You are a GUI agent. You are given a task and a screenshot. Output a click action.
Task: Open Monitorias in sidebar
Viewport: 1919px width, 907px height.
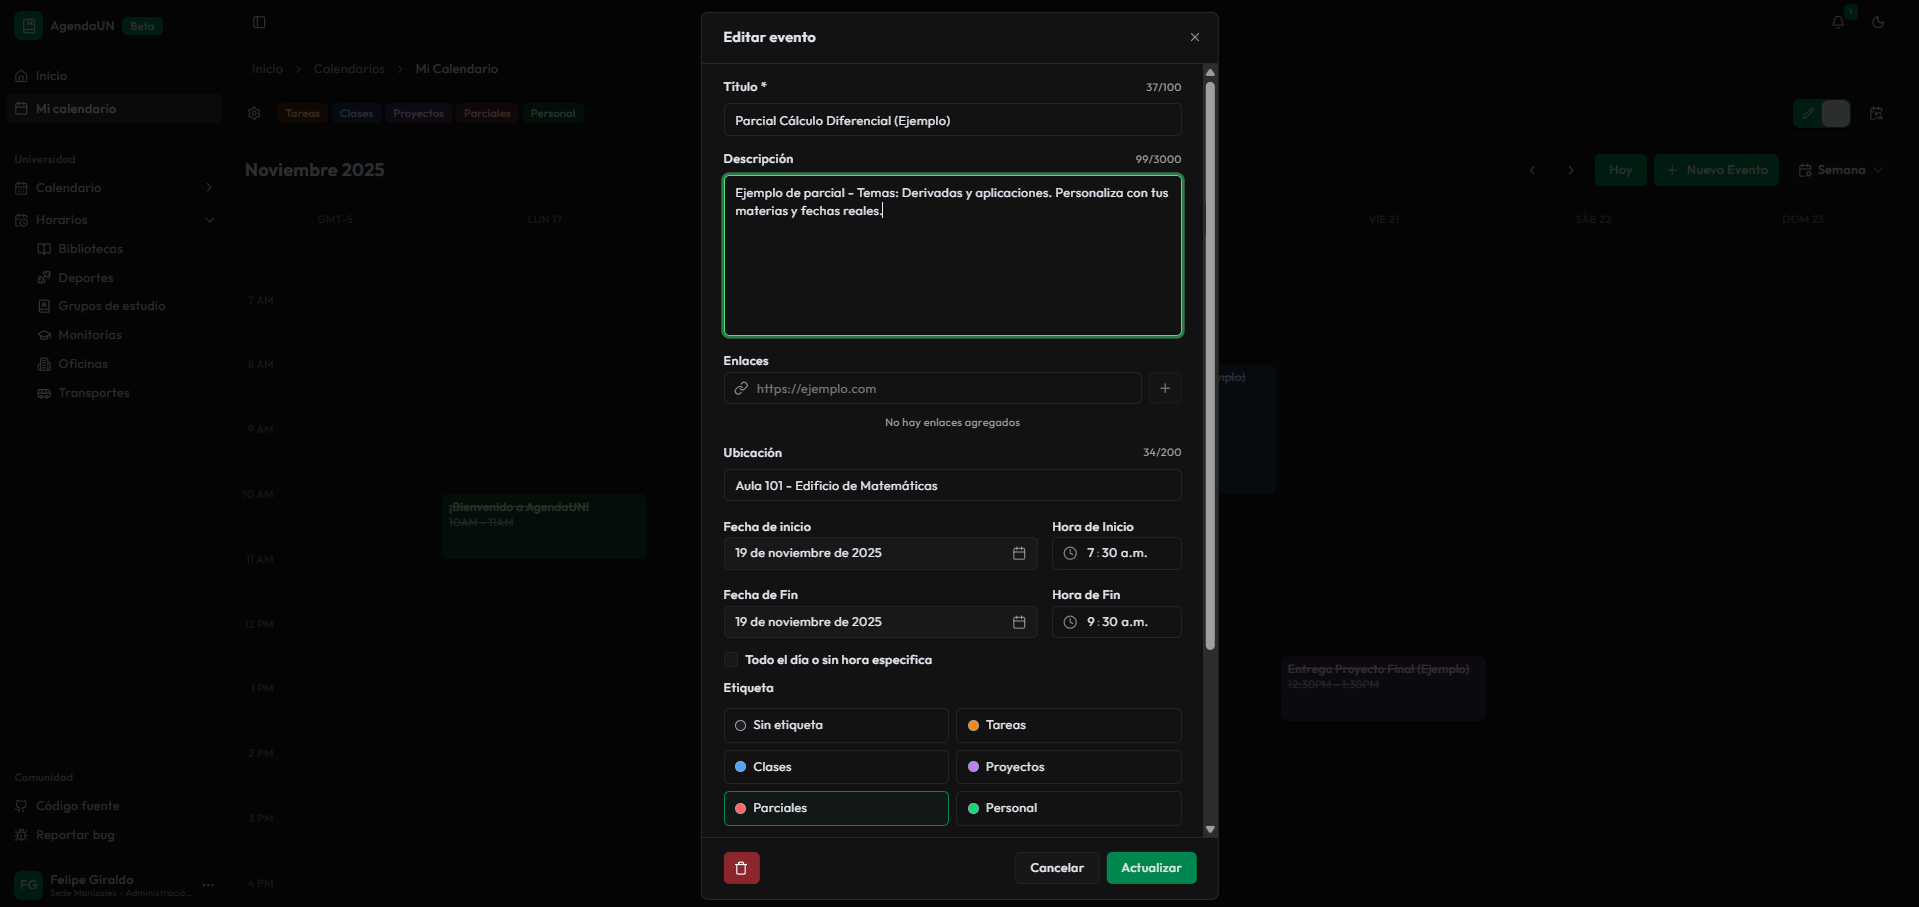89,335
